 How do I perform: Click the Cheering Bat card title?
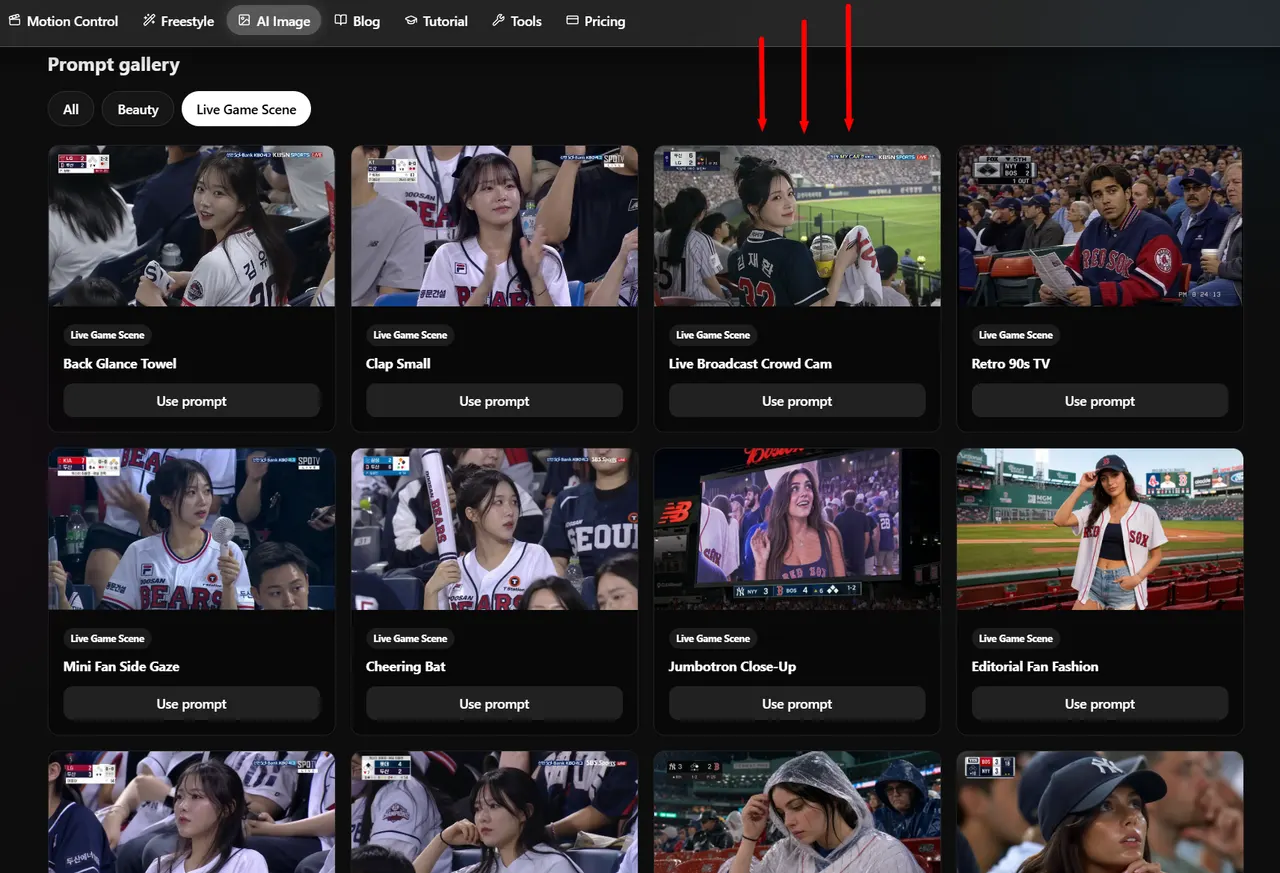click(x=406, y=667)
